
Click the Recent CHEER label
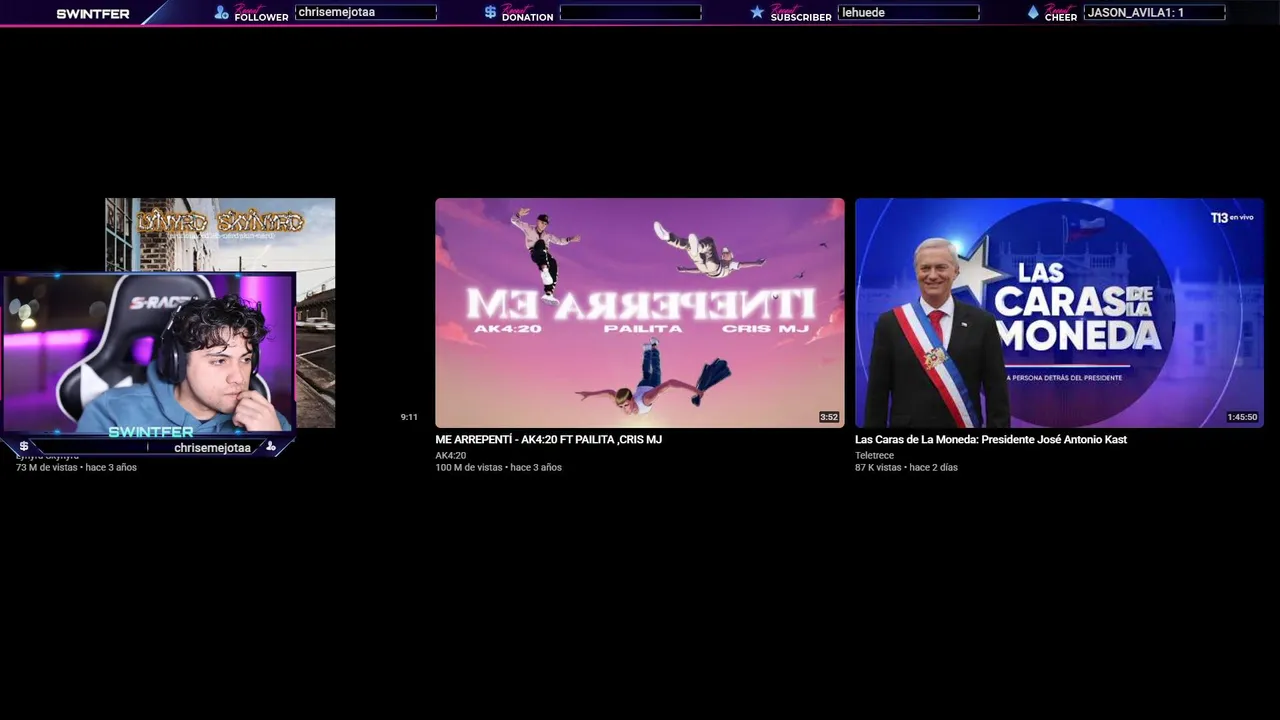coord(1061,13)
